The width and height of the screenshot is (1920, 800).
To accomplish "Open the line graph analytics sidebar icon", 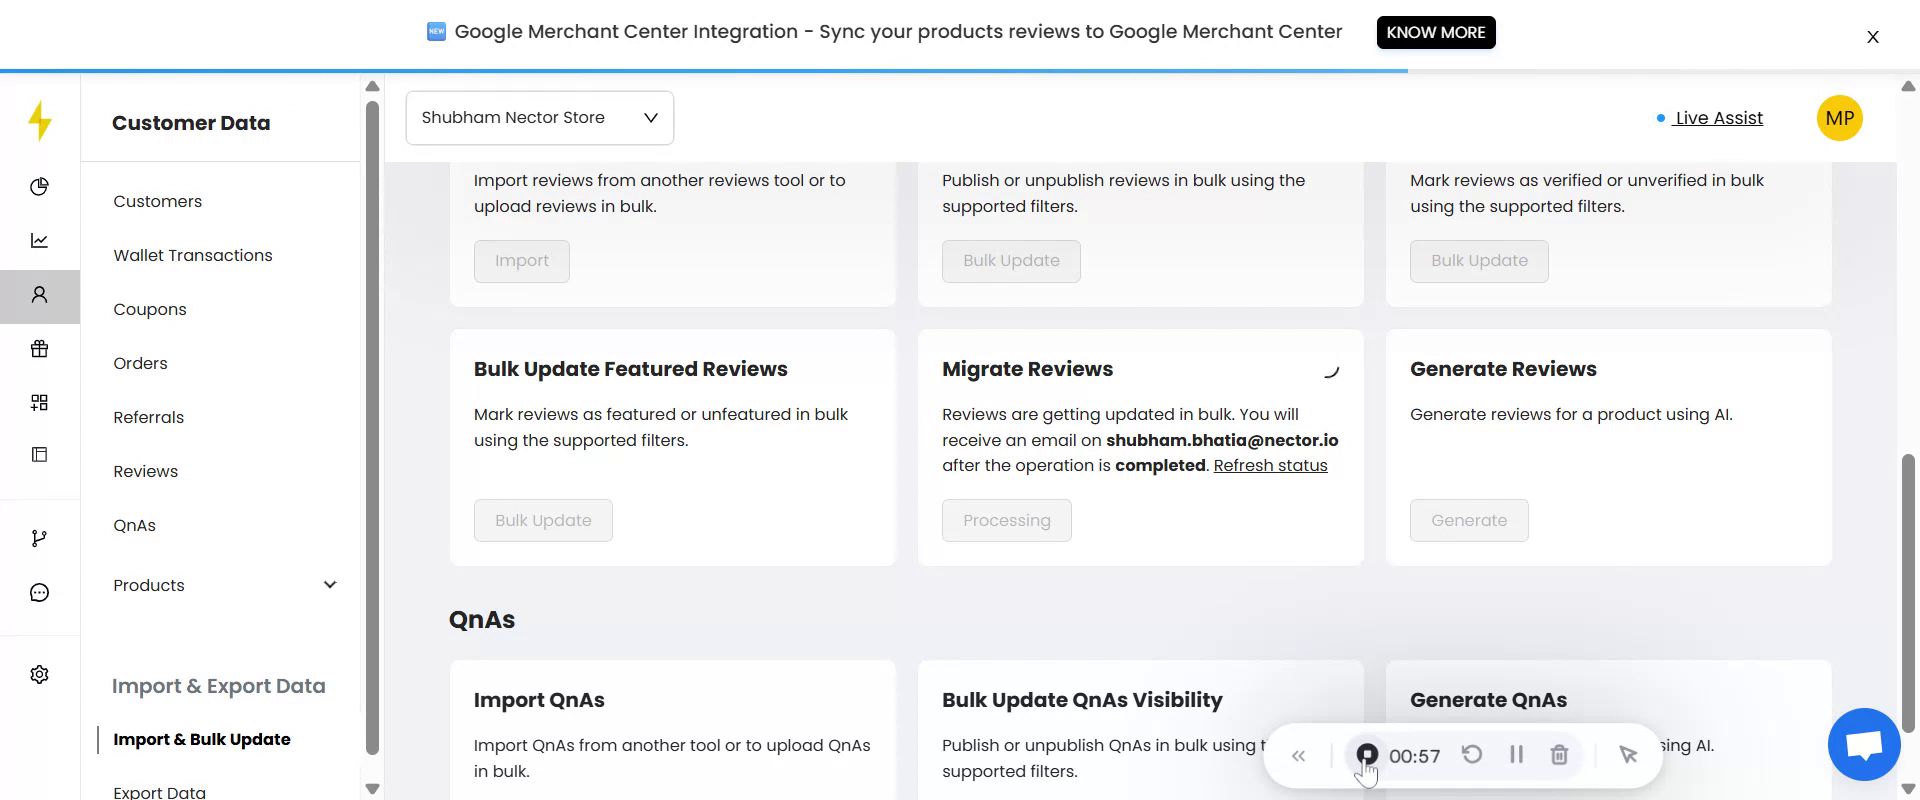I will 39,241.
